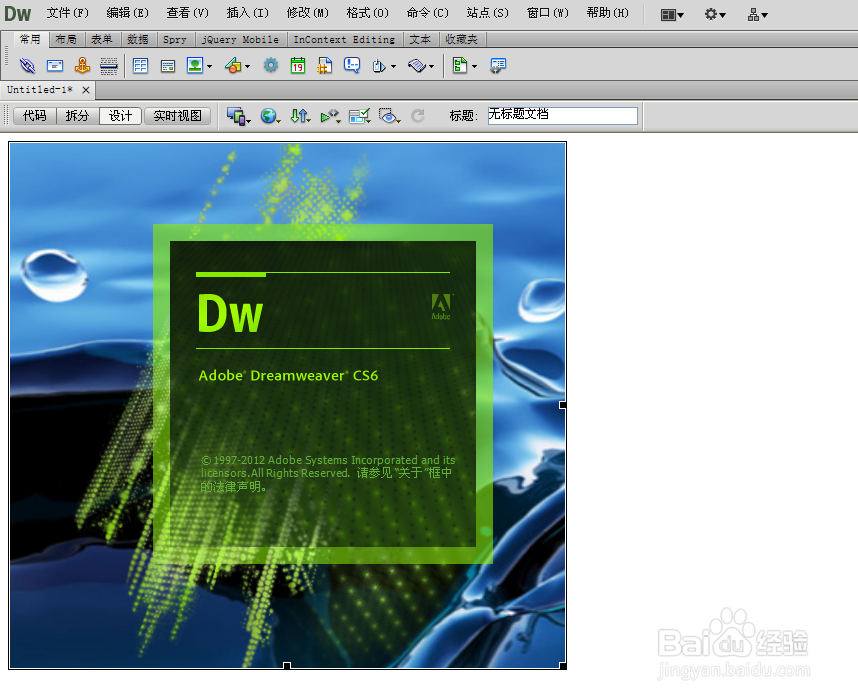The height and width of the screenshot is (699, 858).
Task: Select the Dreamweaver CS6 splash image in document
Action: pyautogui.click(x=287, y=405)
